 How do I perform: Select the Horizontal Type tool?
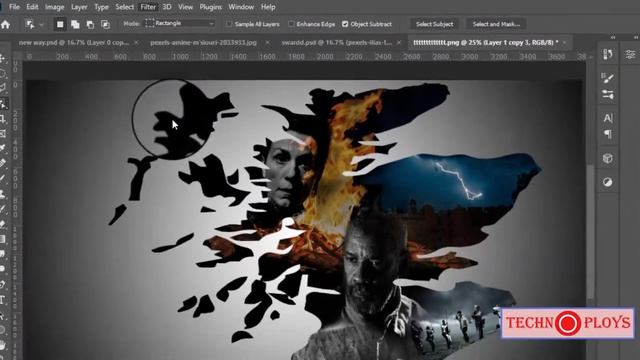coord(2,300)
